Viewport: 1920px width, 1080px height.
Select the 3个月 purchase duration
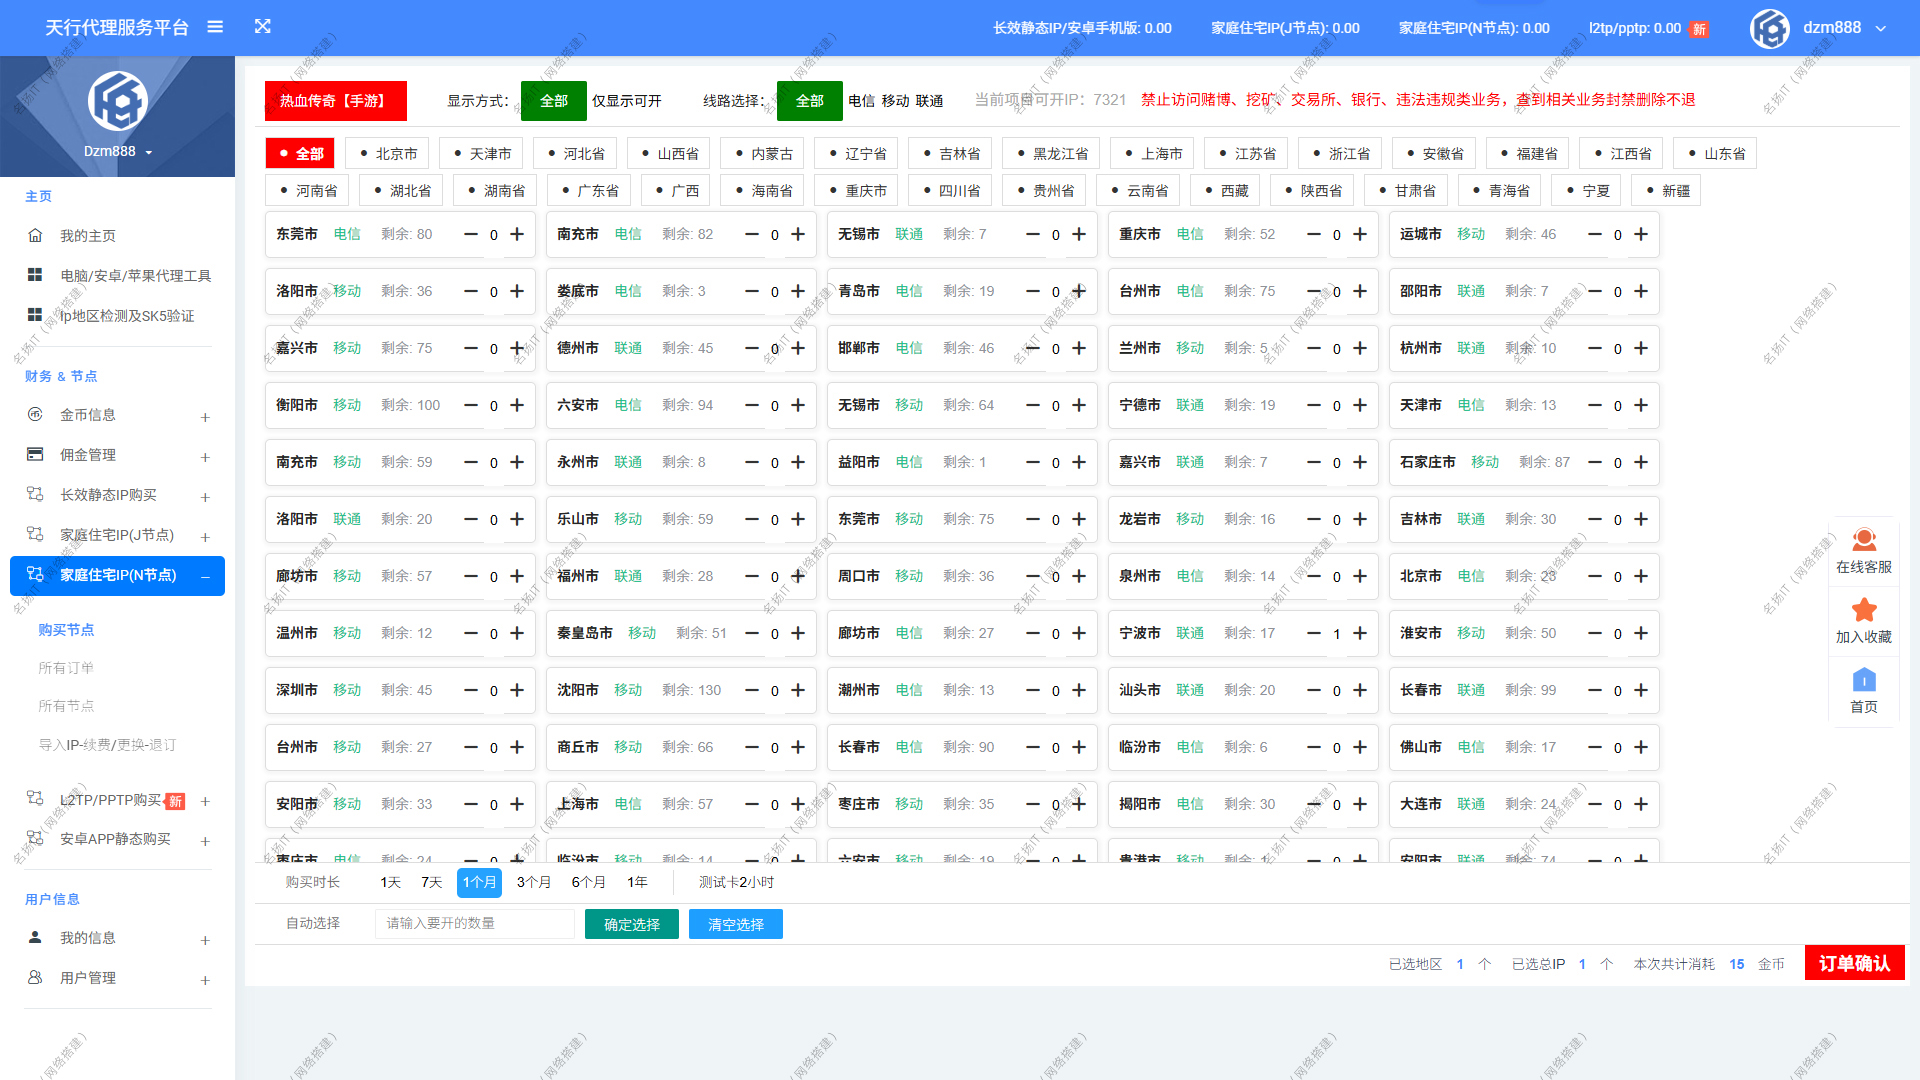pos(533,882)
